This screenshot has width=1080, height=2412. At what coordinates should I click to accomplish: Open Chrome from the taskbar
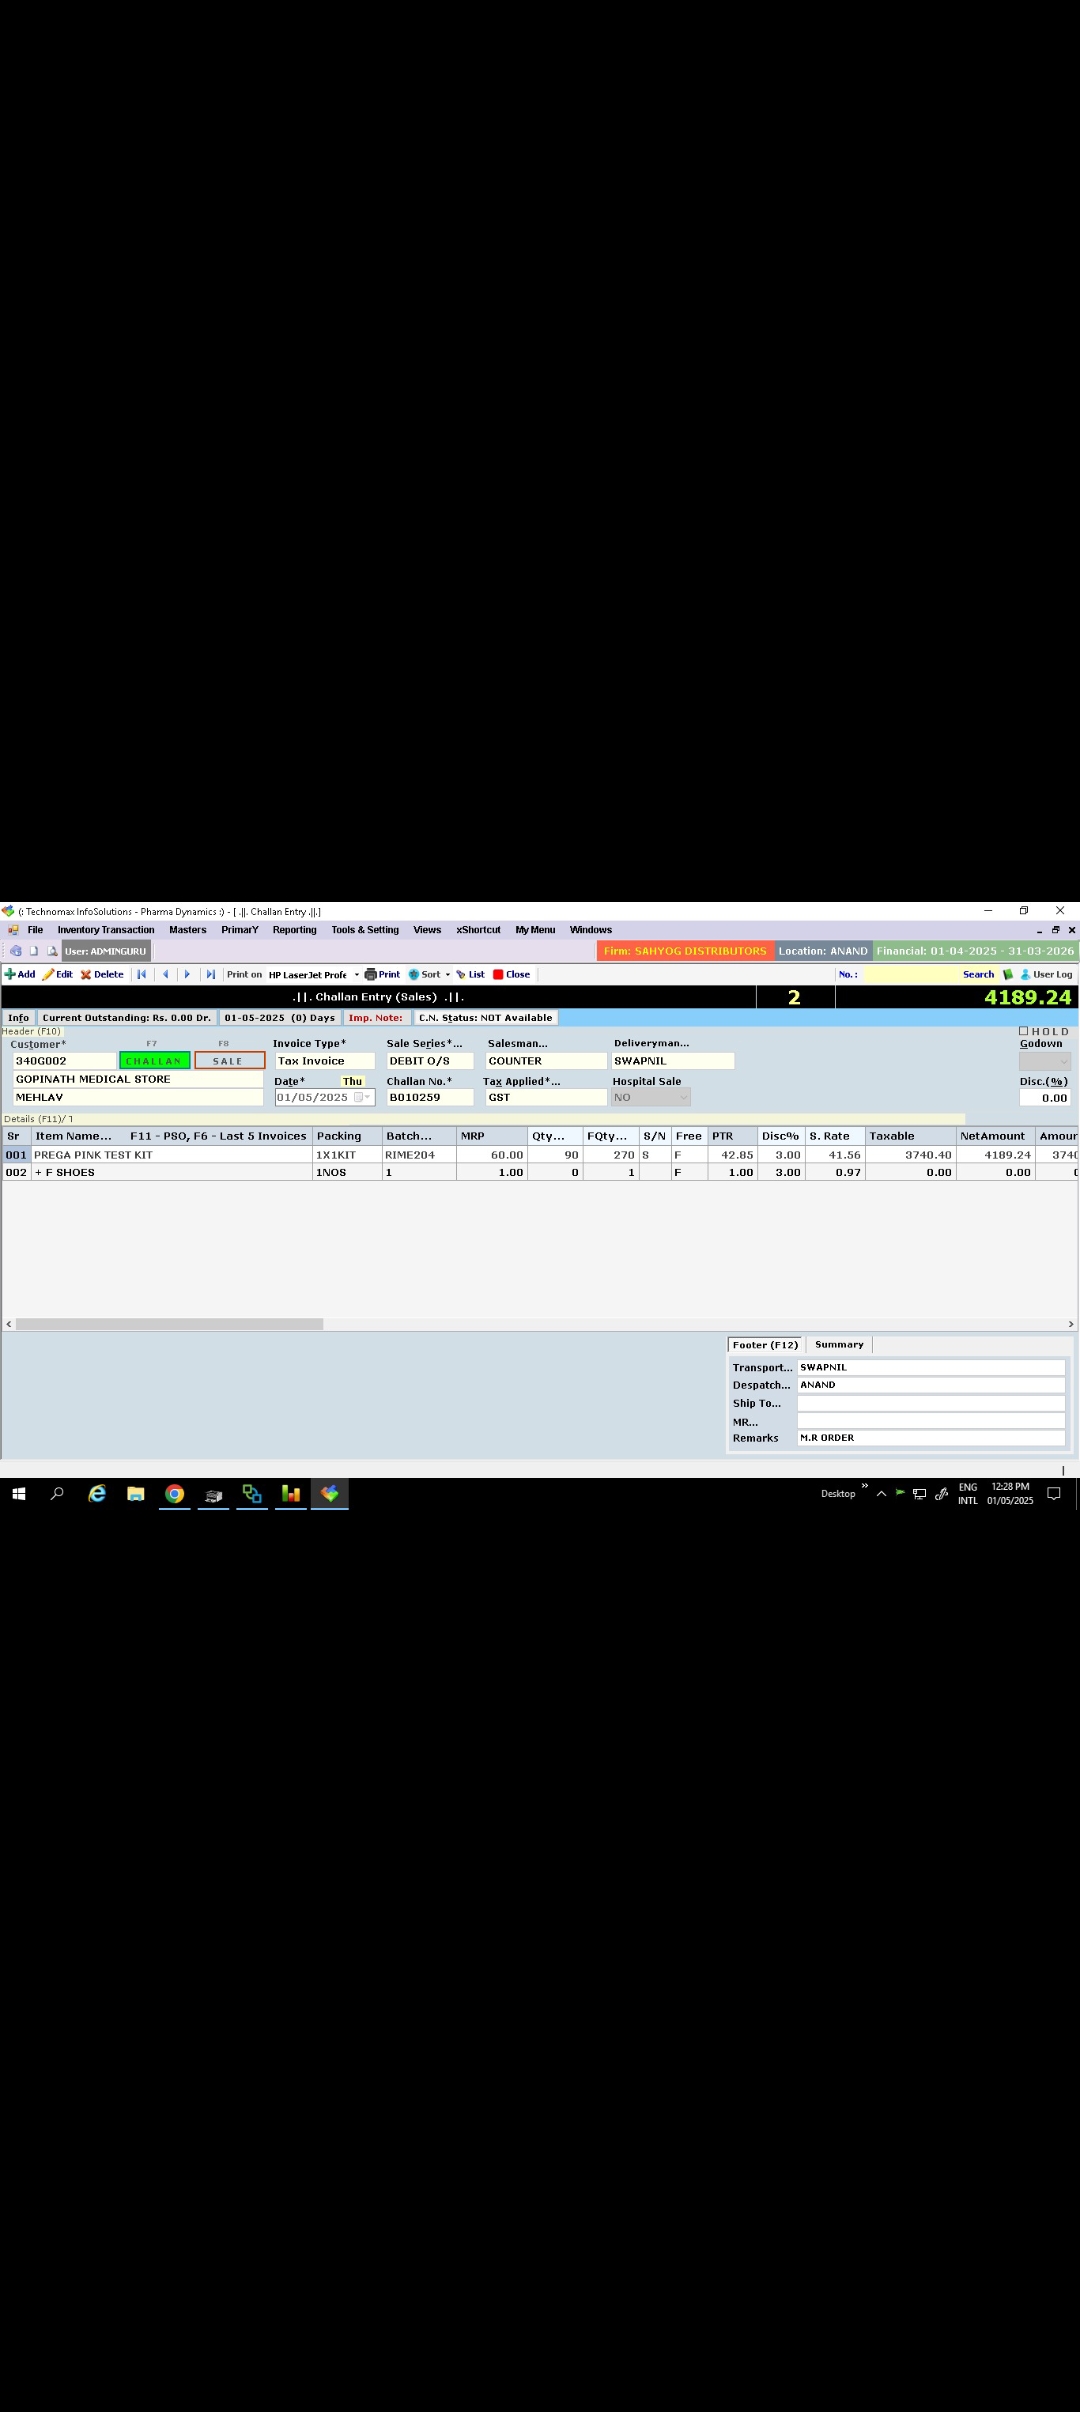175,1494
